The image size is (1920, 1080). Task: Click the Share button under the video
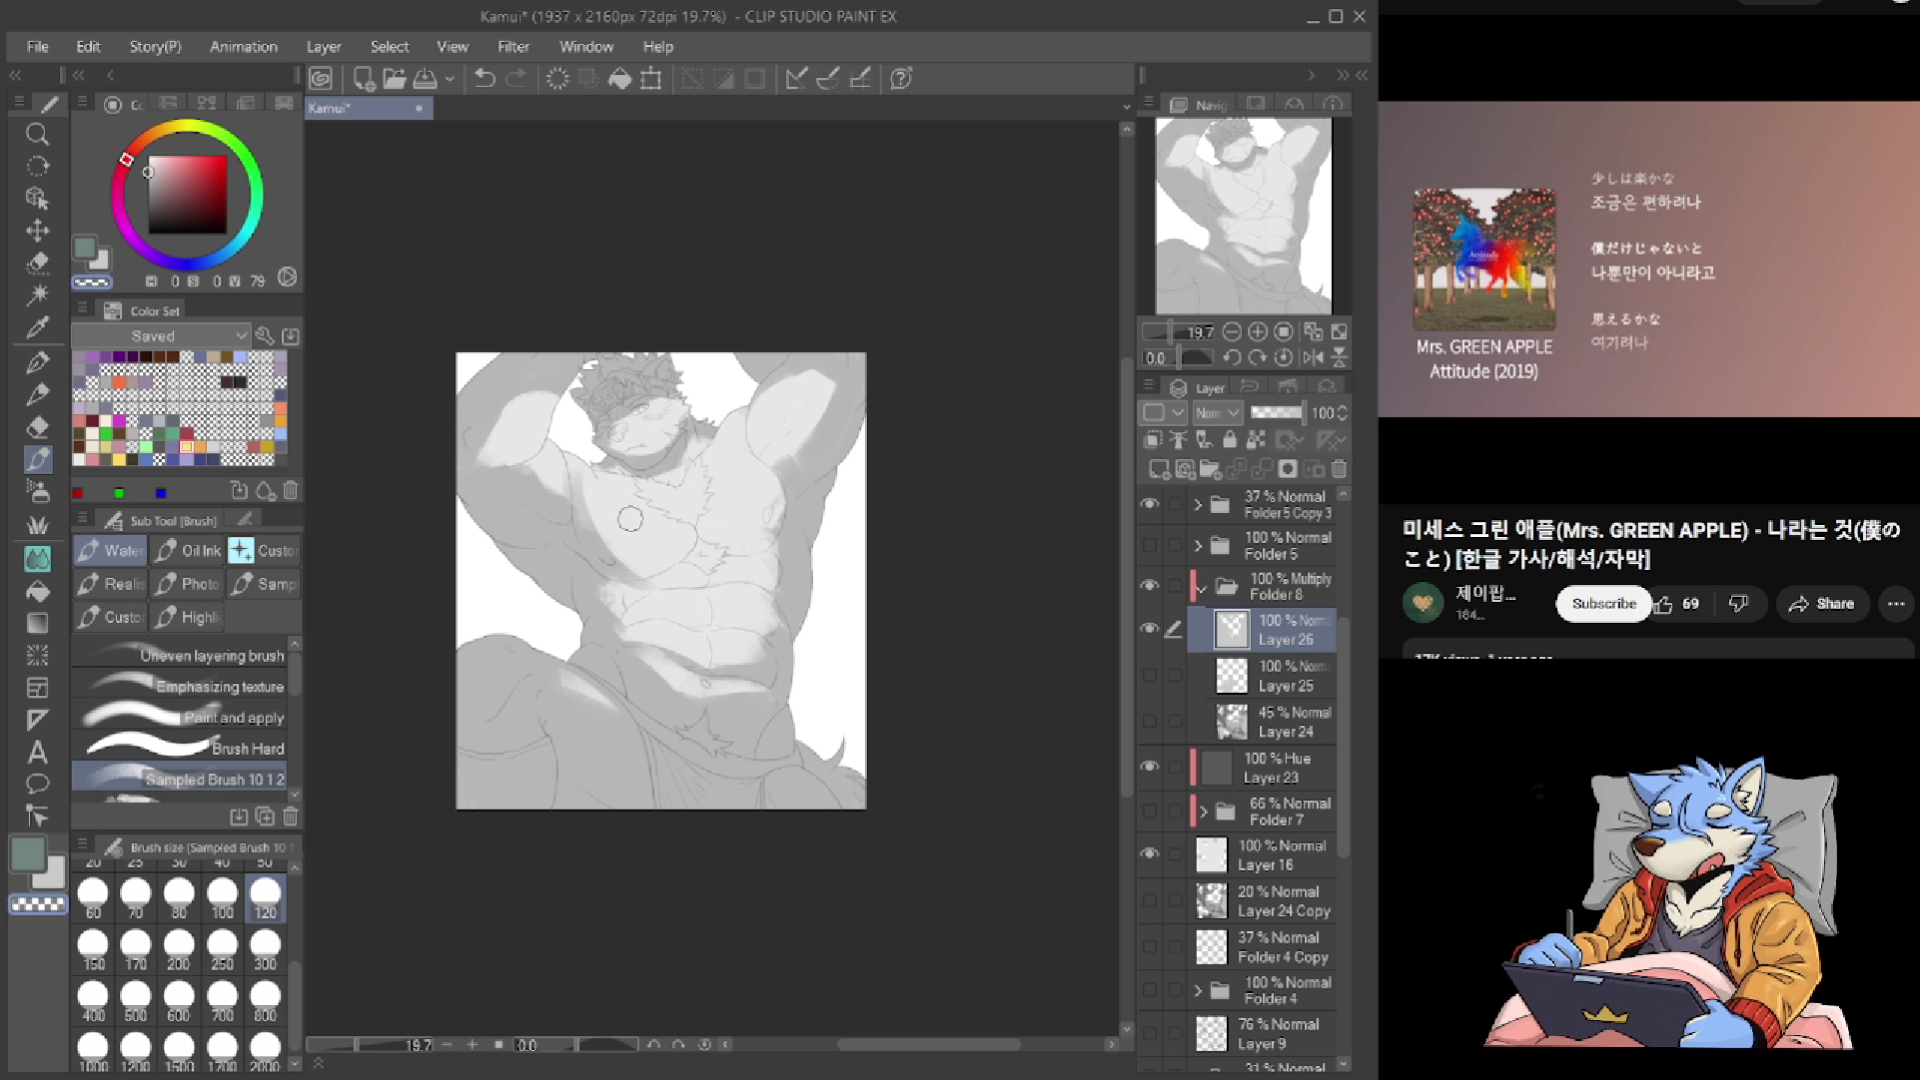click(1822, 604)
